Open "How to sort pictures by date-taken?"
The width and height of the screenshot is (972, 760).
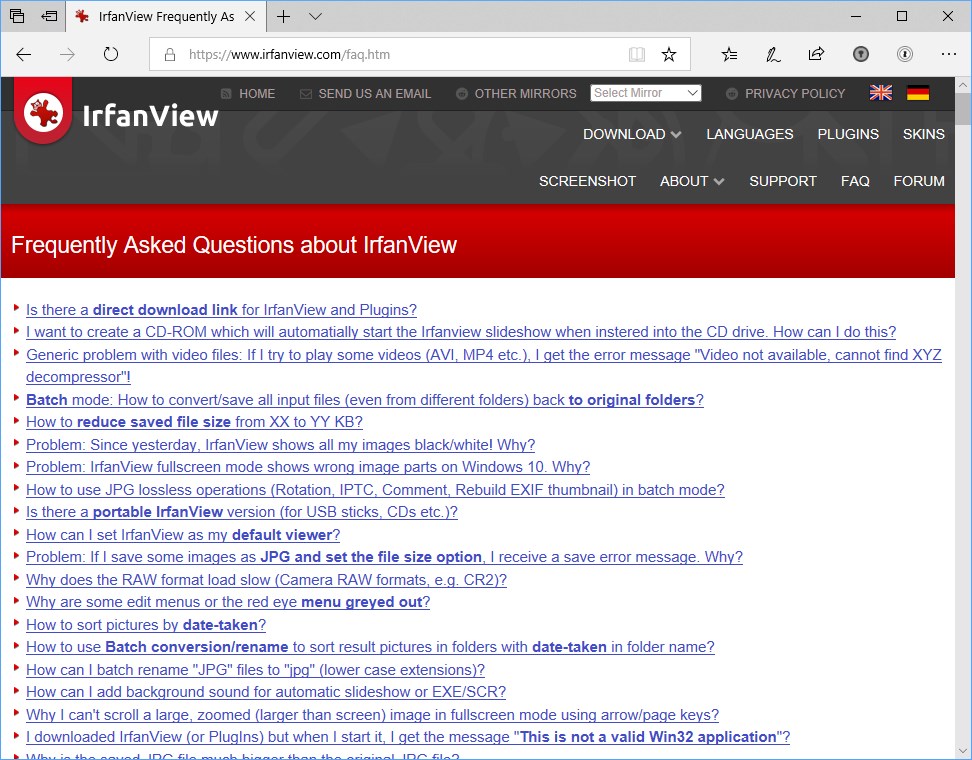click(146, 624)
